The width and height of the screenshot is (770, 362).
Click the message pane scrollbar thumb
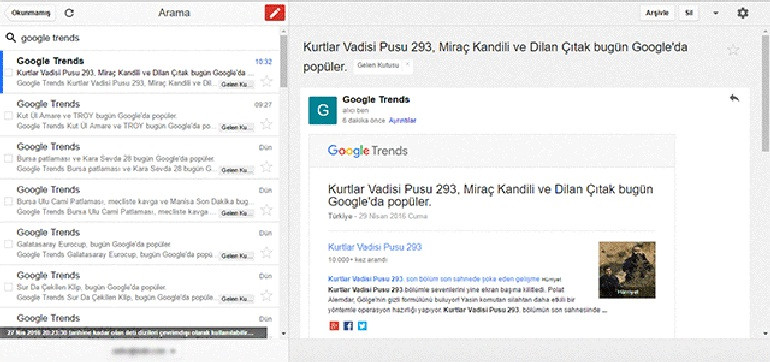point(766,93)
